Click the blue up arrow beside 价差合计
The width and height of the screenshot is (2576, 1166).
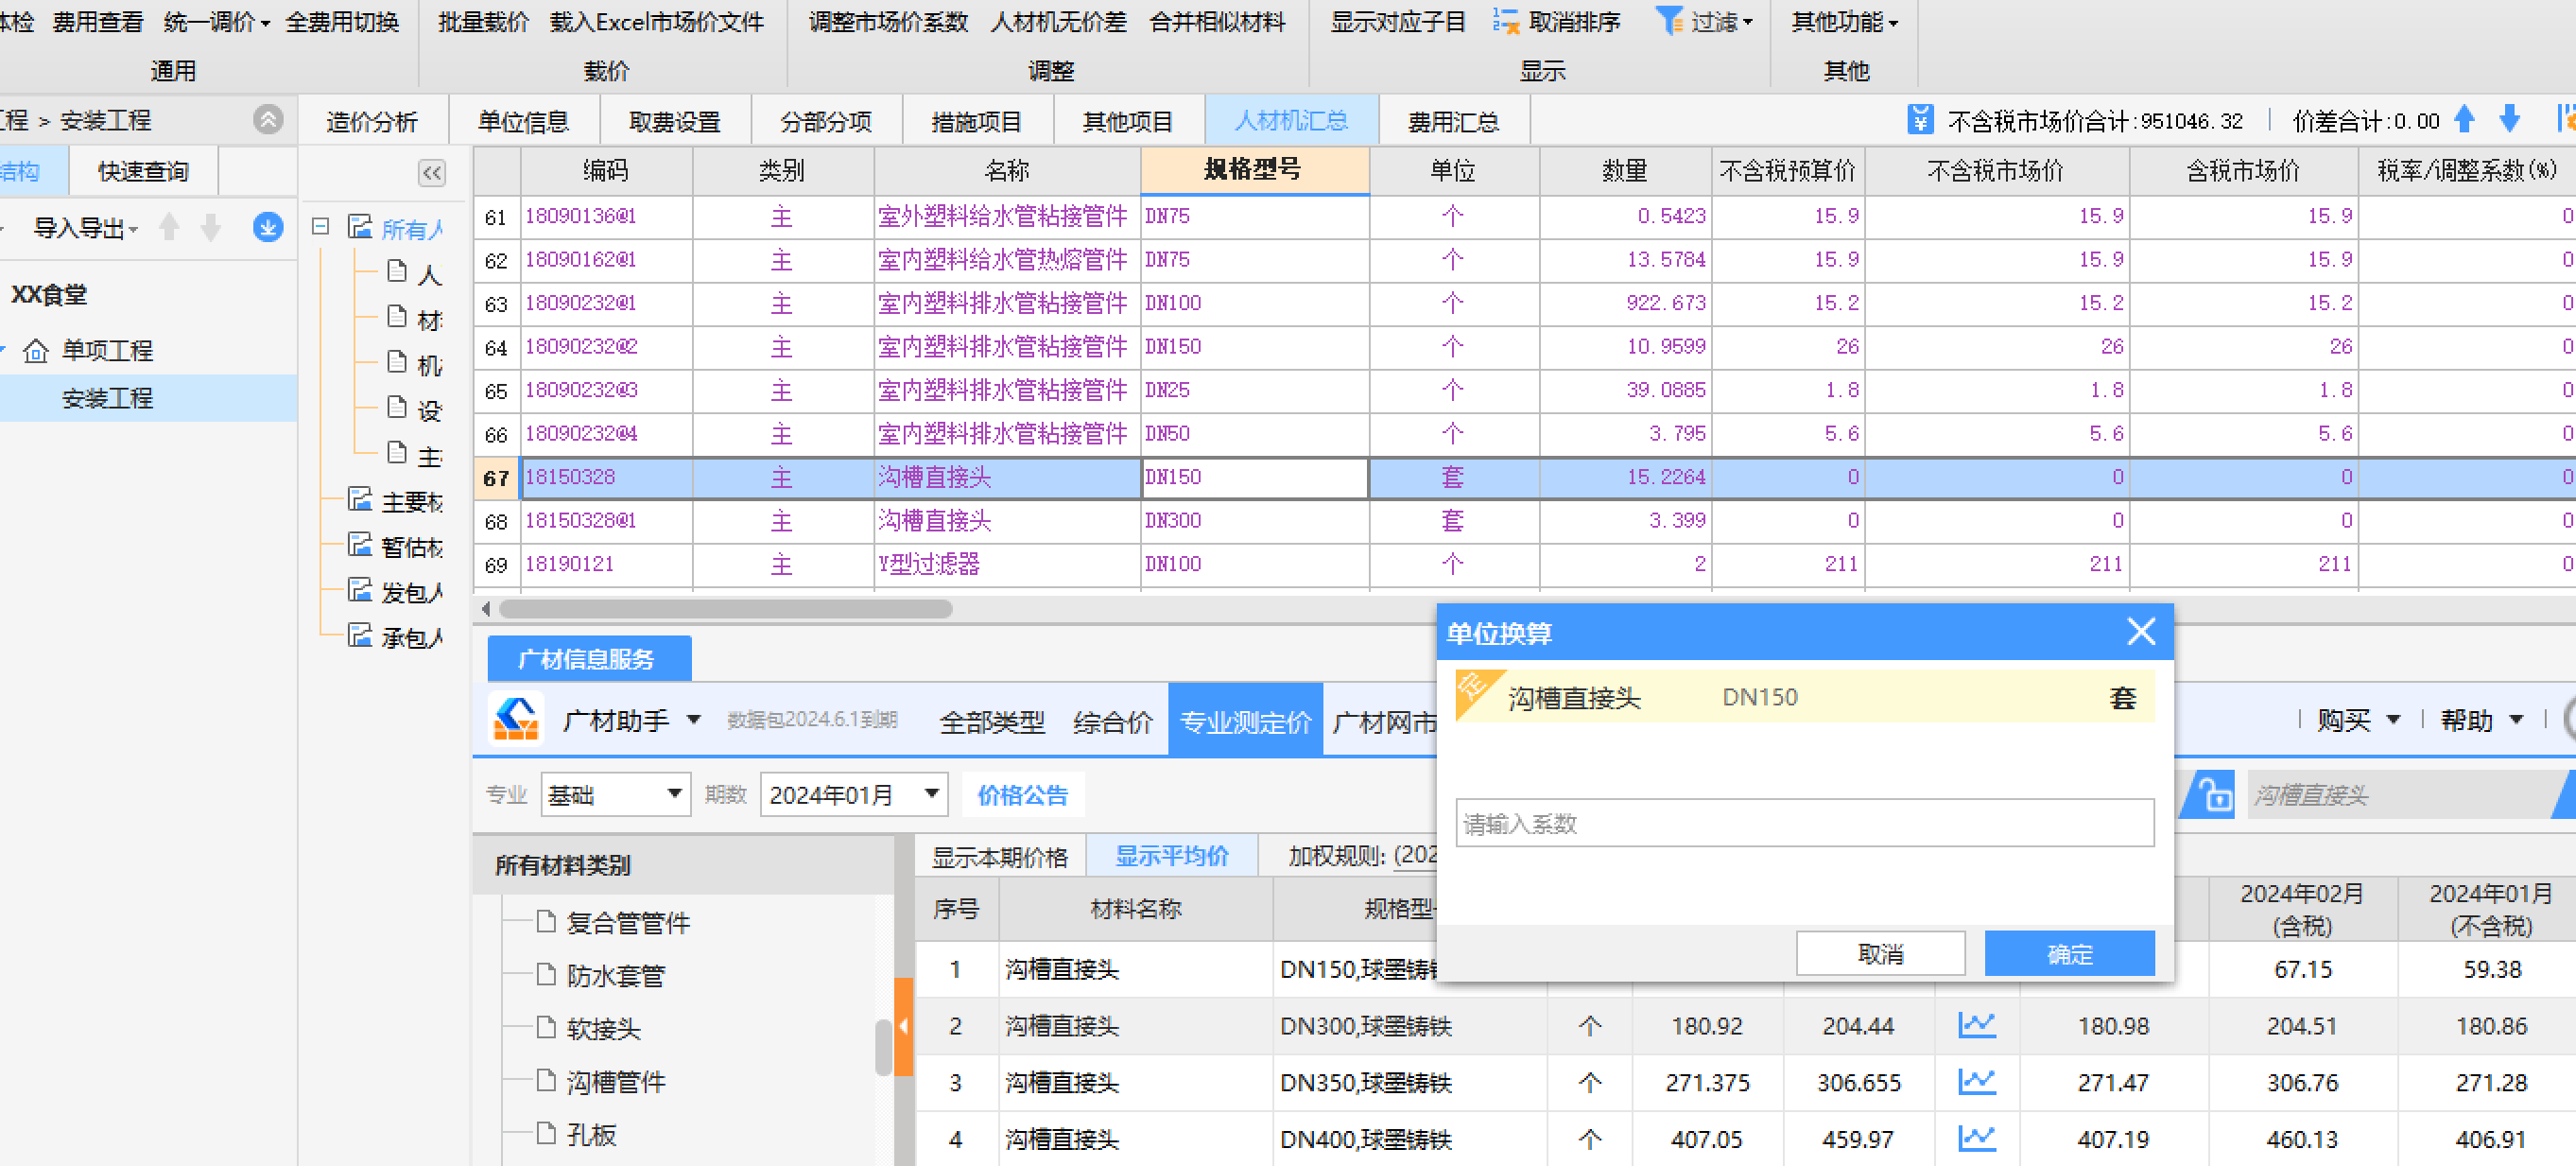2464,120
